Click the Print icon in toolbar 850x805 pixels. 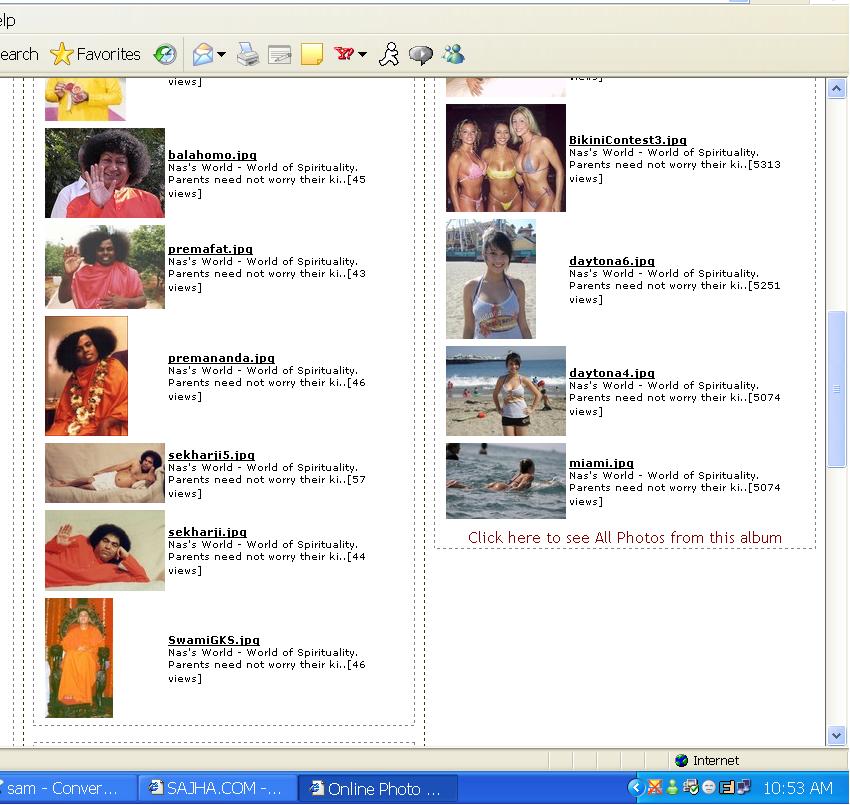[248, 55]
